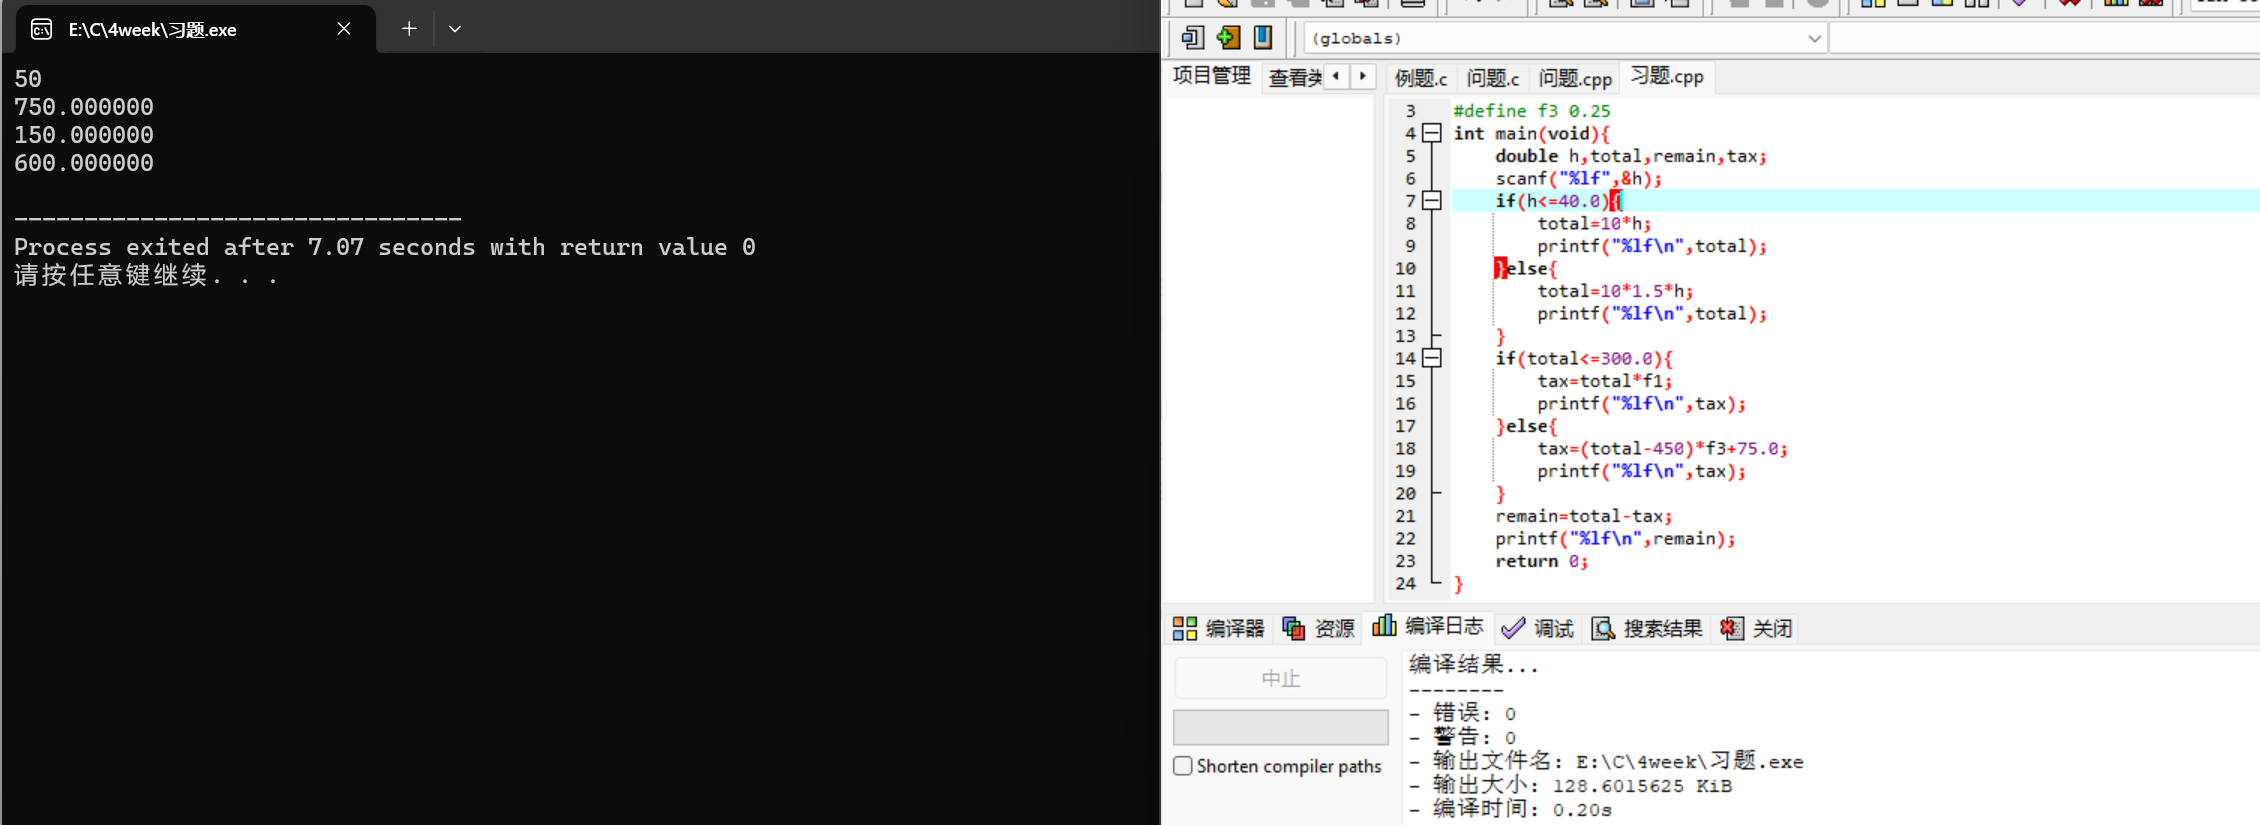Click the compile progress bar
The height and width of the screenshot is (825, 2260).
tap(1281, 727)
